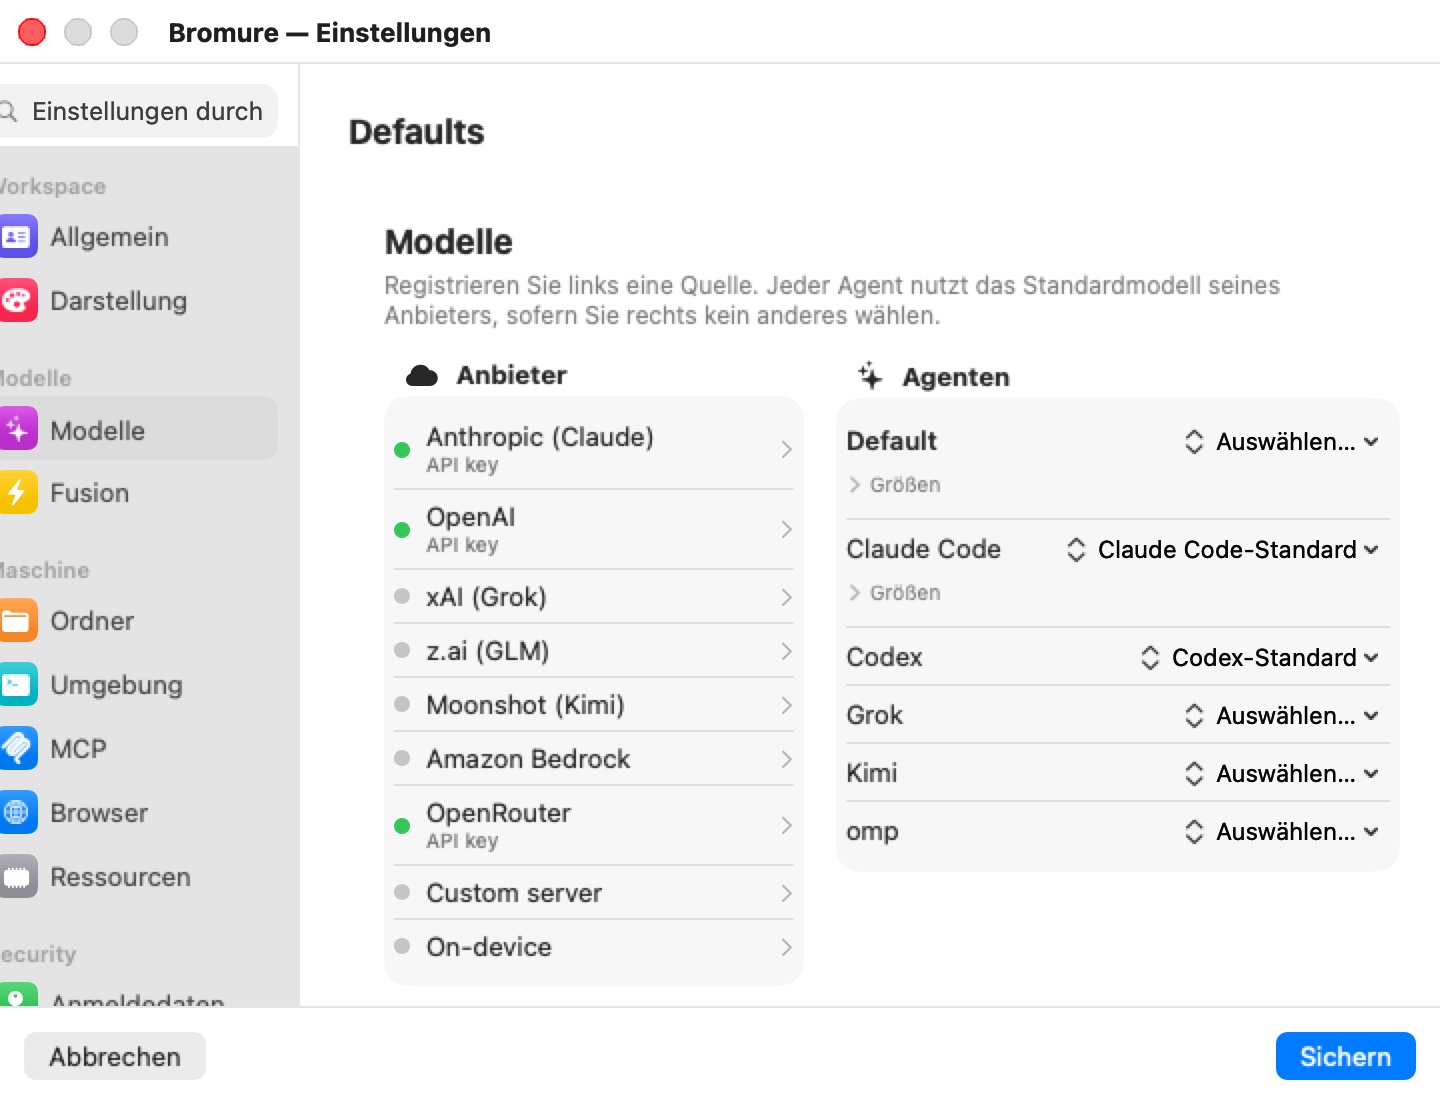Viewport: 1440px width, 1104px height.
Task: Open the OpenRouter provider row
Action: (594, 826)
